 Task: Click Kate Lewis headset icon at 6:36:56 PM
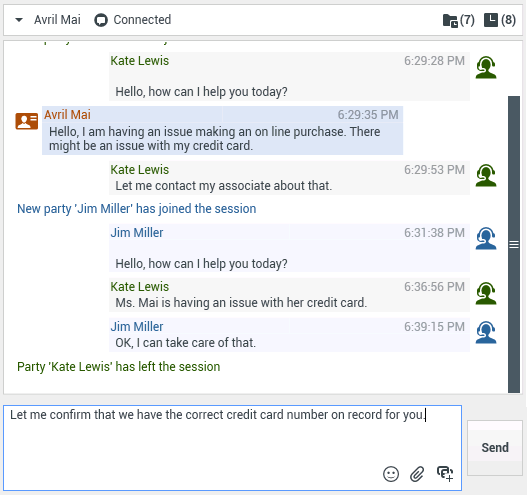[486, 293]
